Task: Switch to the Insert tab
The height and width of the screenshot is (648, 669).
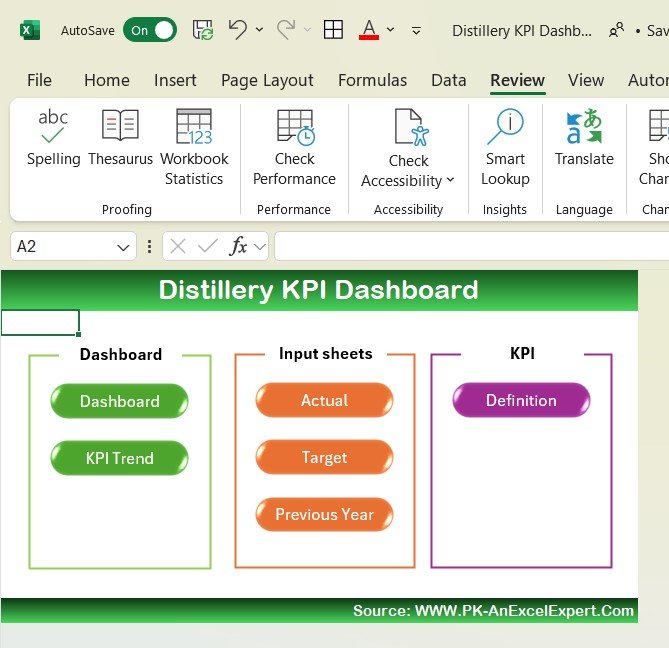Action: pos(175,80)
